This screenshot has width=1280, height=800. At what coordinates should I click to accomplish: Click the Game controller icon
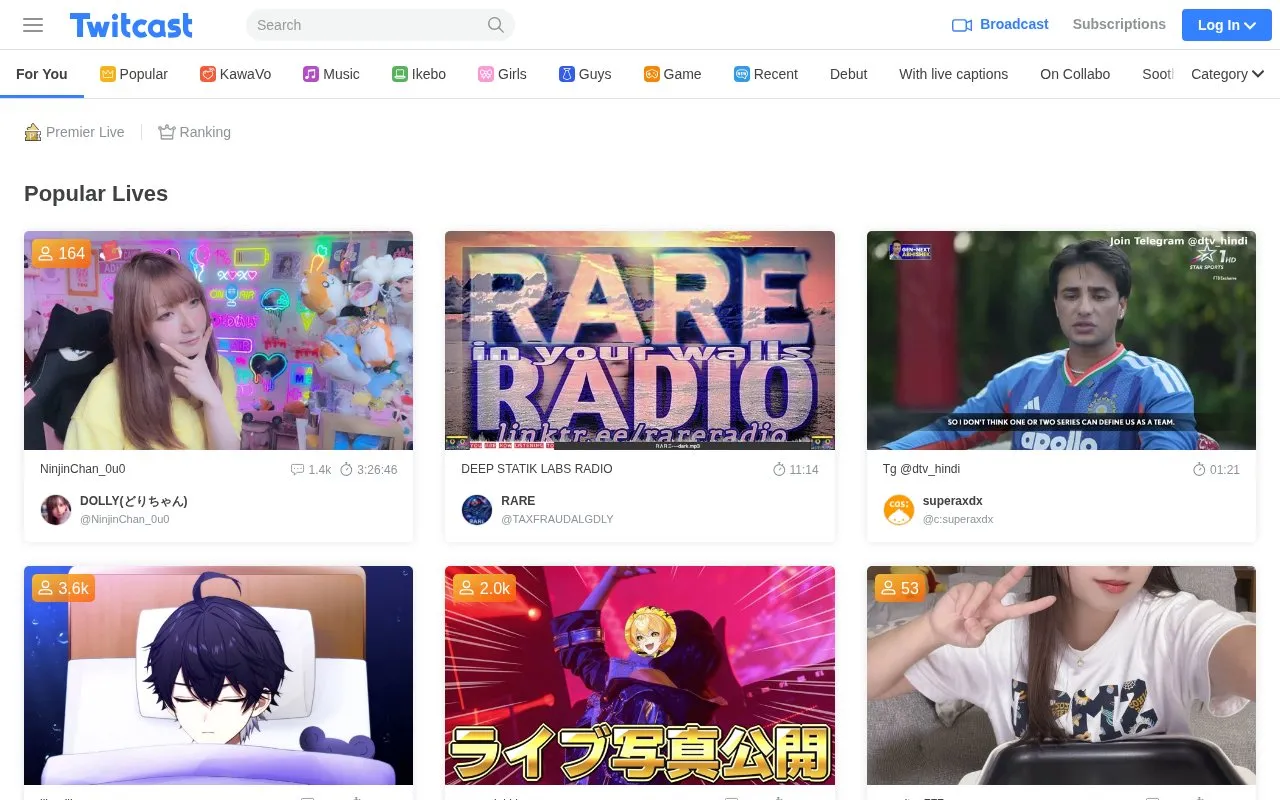pyautogui.click(x=652, y=74)
